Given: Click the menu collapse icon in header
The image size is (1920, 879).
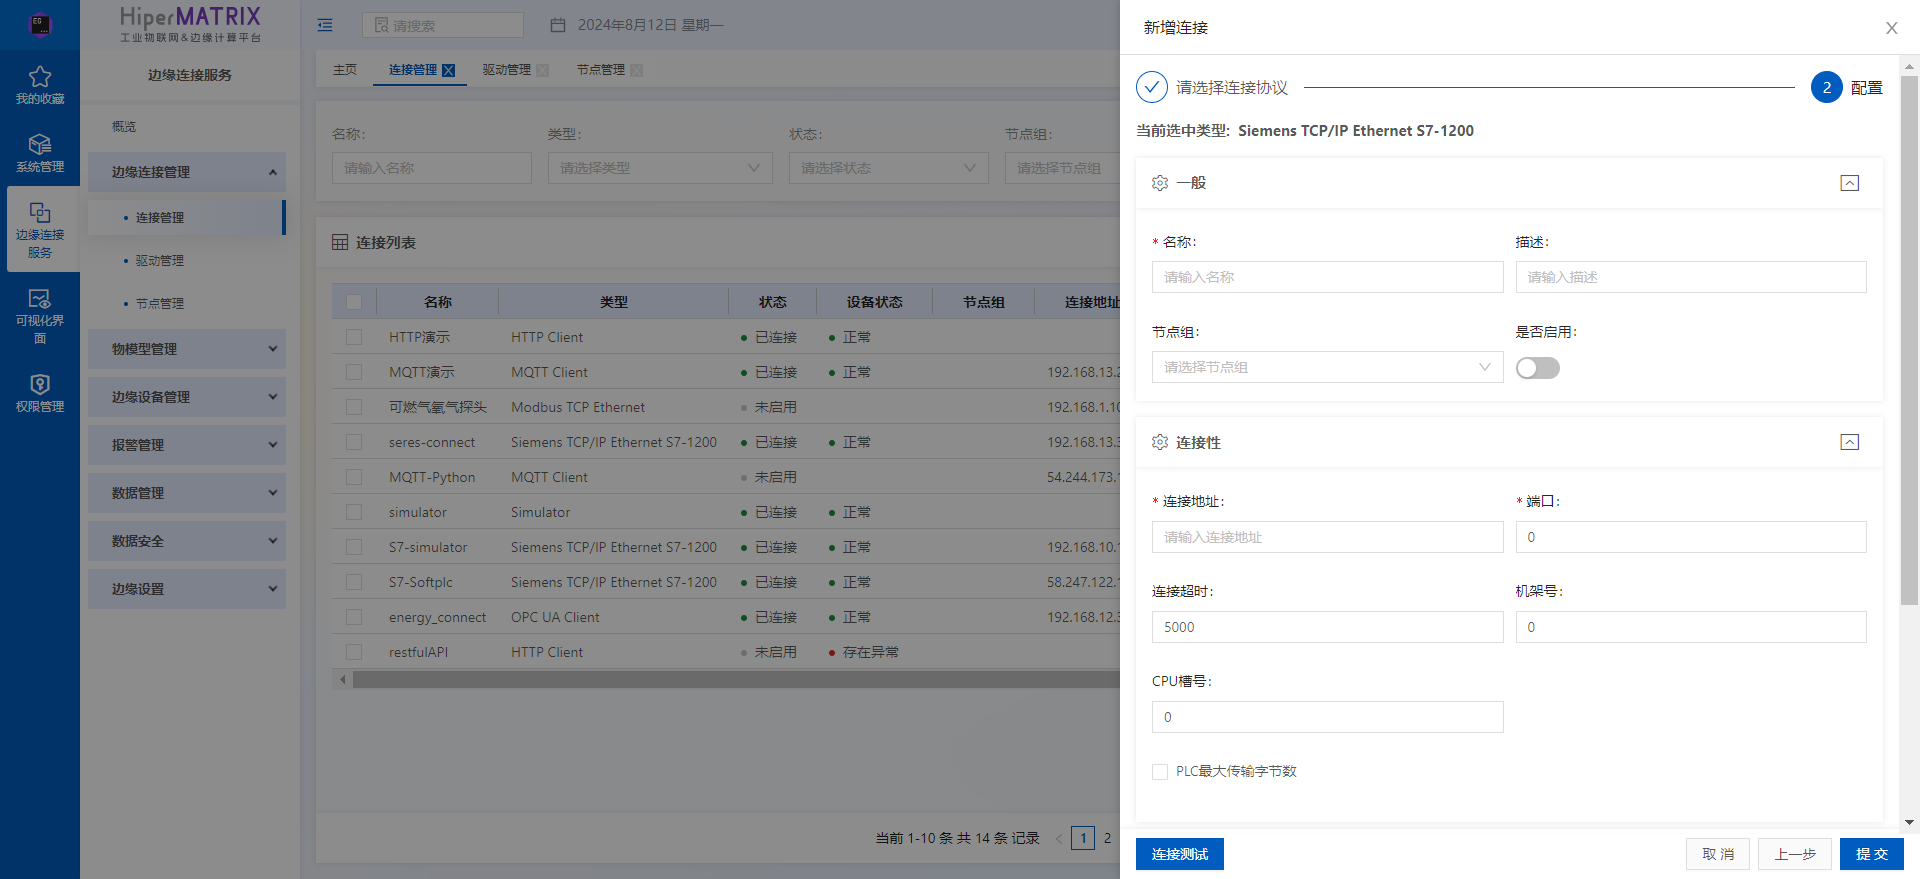Looking at the screenshot, I should pyautogui.click(x=325, y=25).
